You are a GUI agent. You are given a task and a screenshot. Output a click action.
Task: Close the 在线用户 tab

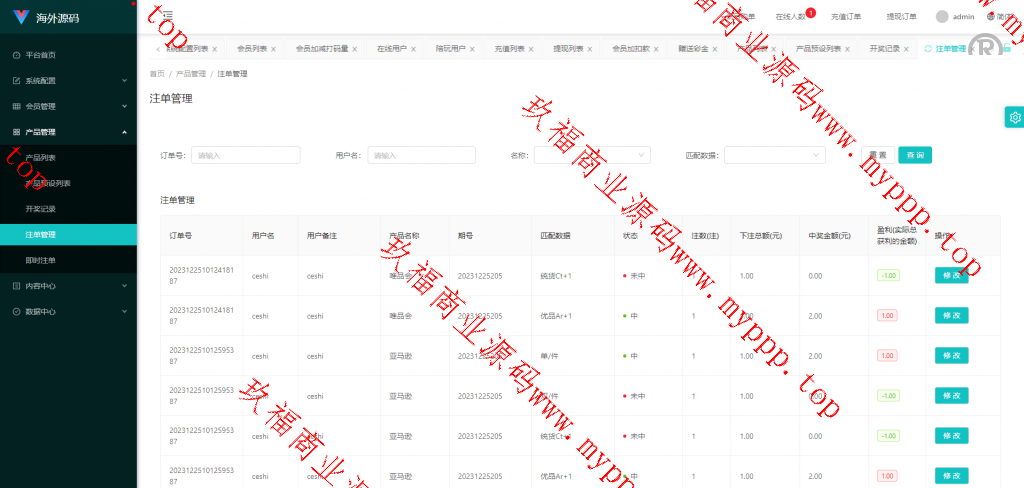[413, 49]
